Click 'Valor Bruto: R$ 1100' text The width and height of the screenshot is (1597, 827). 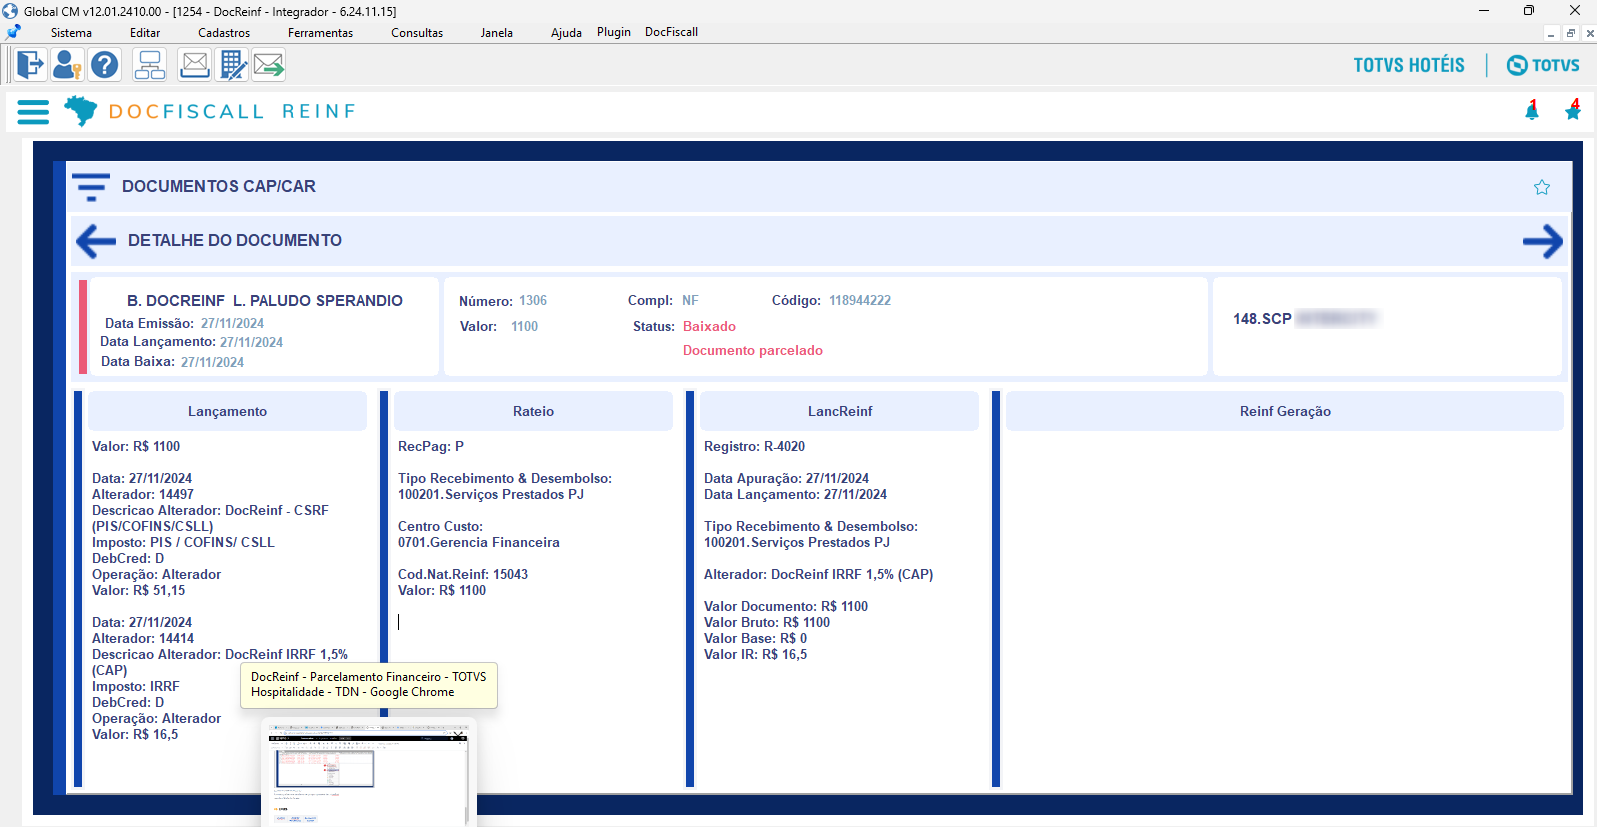pyautogui.click(x=767, y=623)
